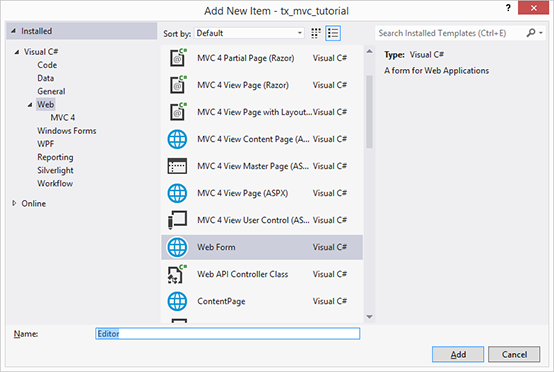Image resolution: width=554 pixels, height=372 pixels.
Task: Click the MVC 4 View Page (Razor) icon
Action: click(x=178, y=85)
